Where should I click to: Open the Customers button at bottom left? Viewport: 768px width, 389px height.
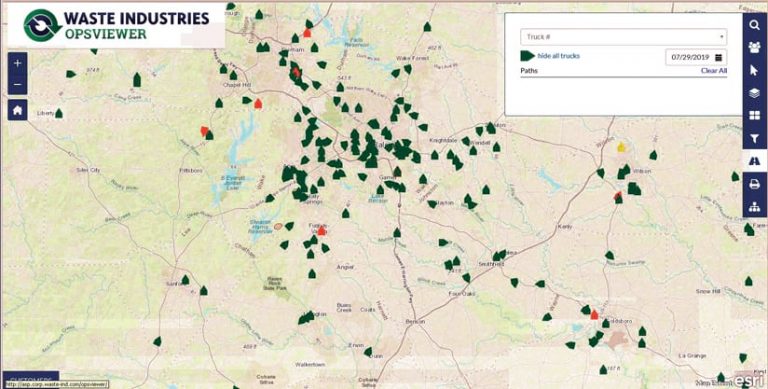[30, 379]
